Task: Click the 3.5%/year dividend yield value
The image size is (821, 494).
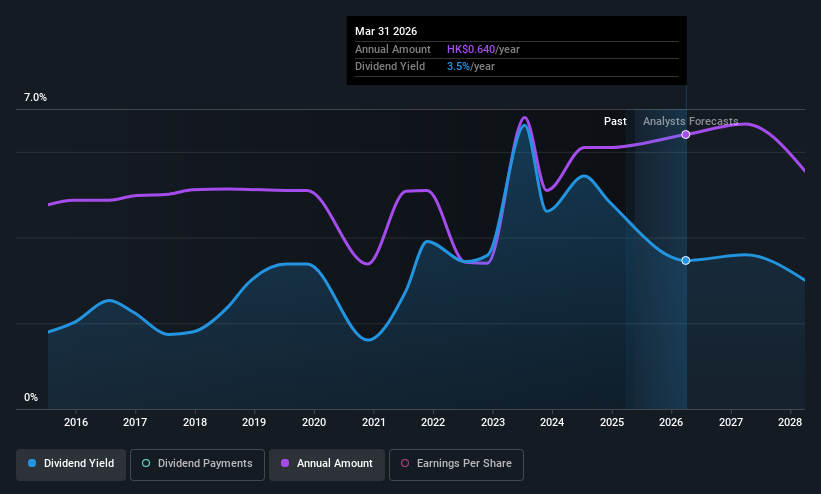Action: click(471, 67)
